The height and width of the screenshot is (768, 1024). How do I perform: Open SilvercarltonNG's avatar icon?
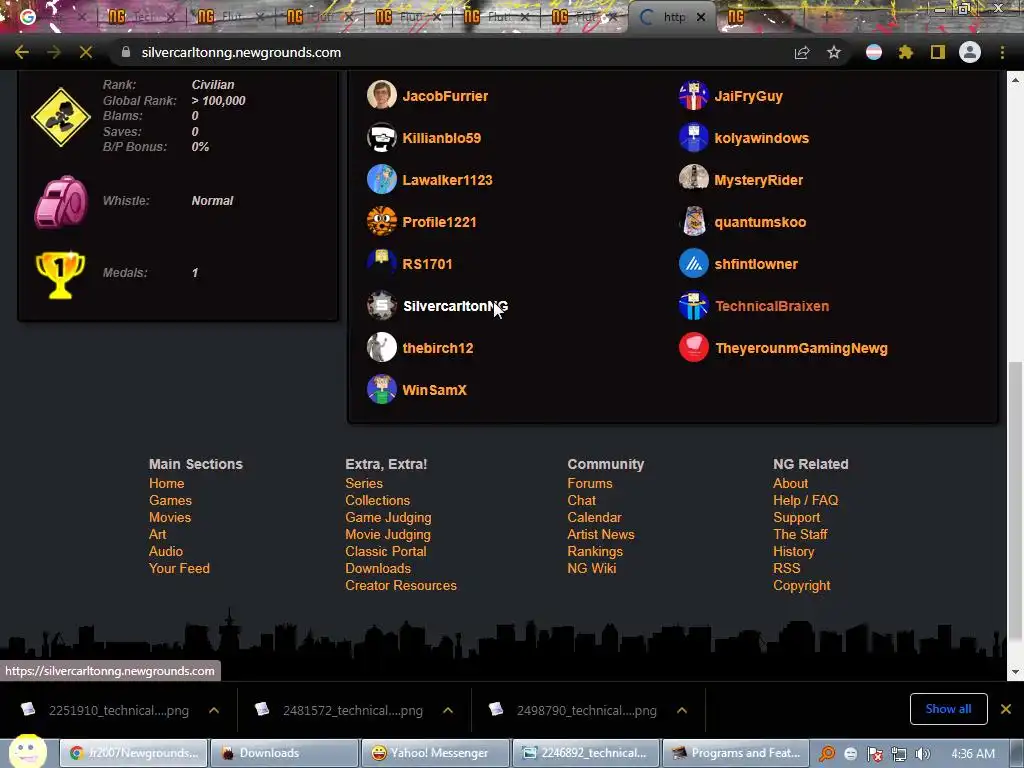click(x=381, y=306)
